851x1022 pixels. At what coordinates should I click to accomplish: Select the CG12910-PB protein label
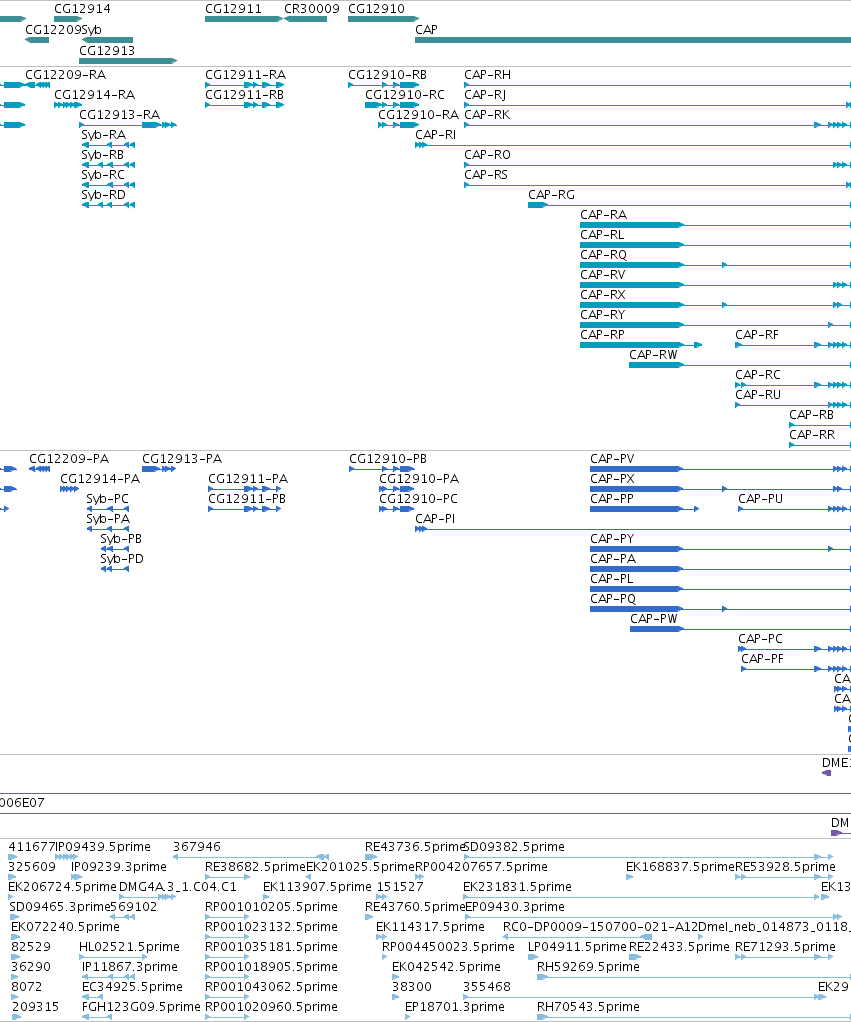pyautogui.click(x=388, y=458)
